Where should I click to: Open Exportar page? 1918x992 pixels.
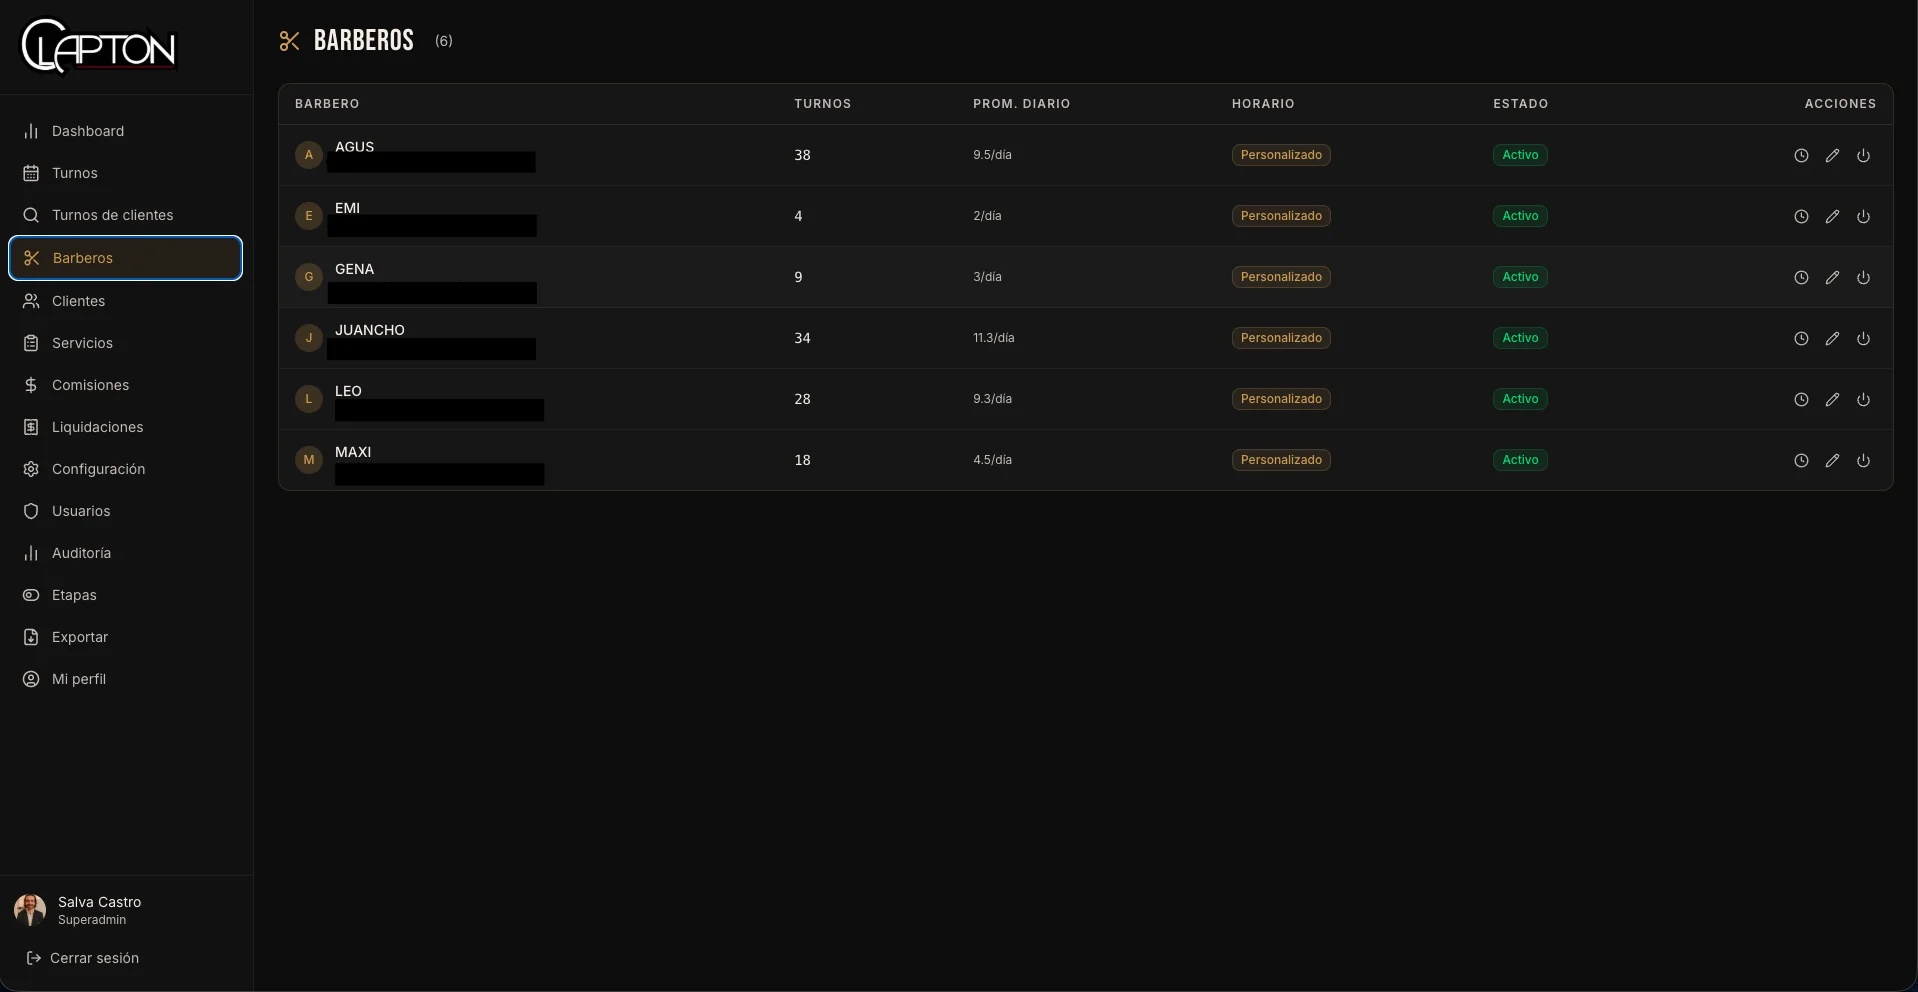coord(125,637)
